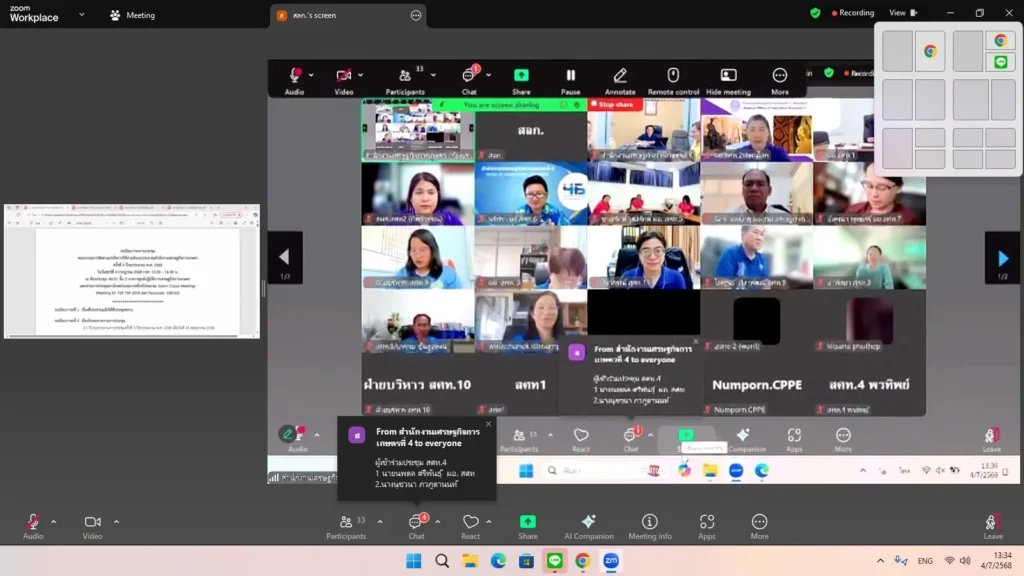Open React in the main bottom toolbar

point(470,526)
